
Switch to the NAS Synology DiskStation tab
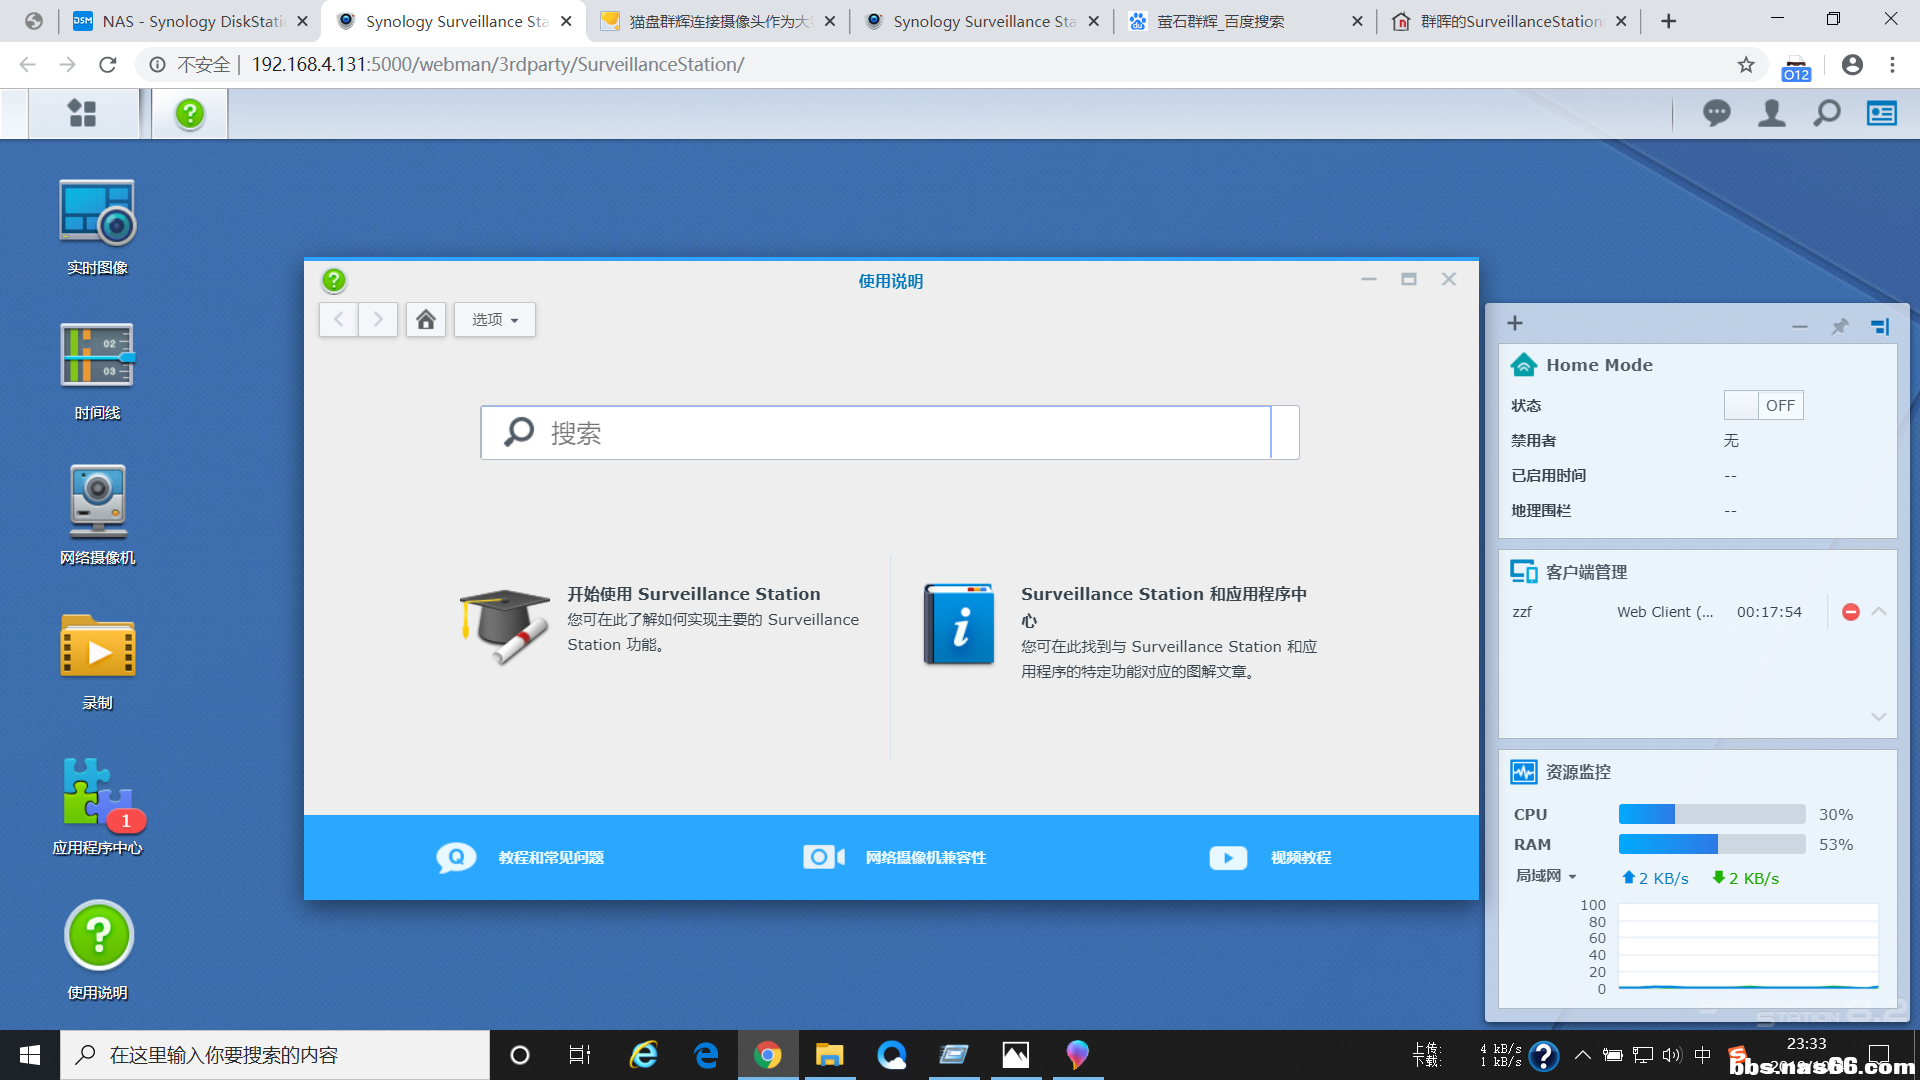coord(192,21)
